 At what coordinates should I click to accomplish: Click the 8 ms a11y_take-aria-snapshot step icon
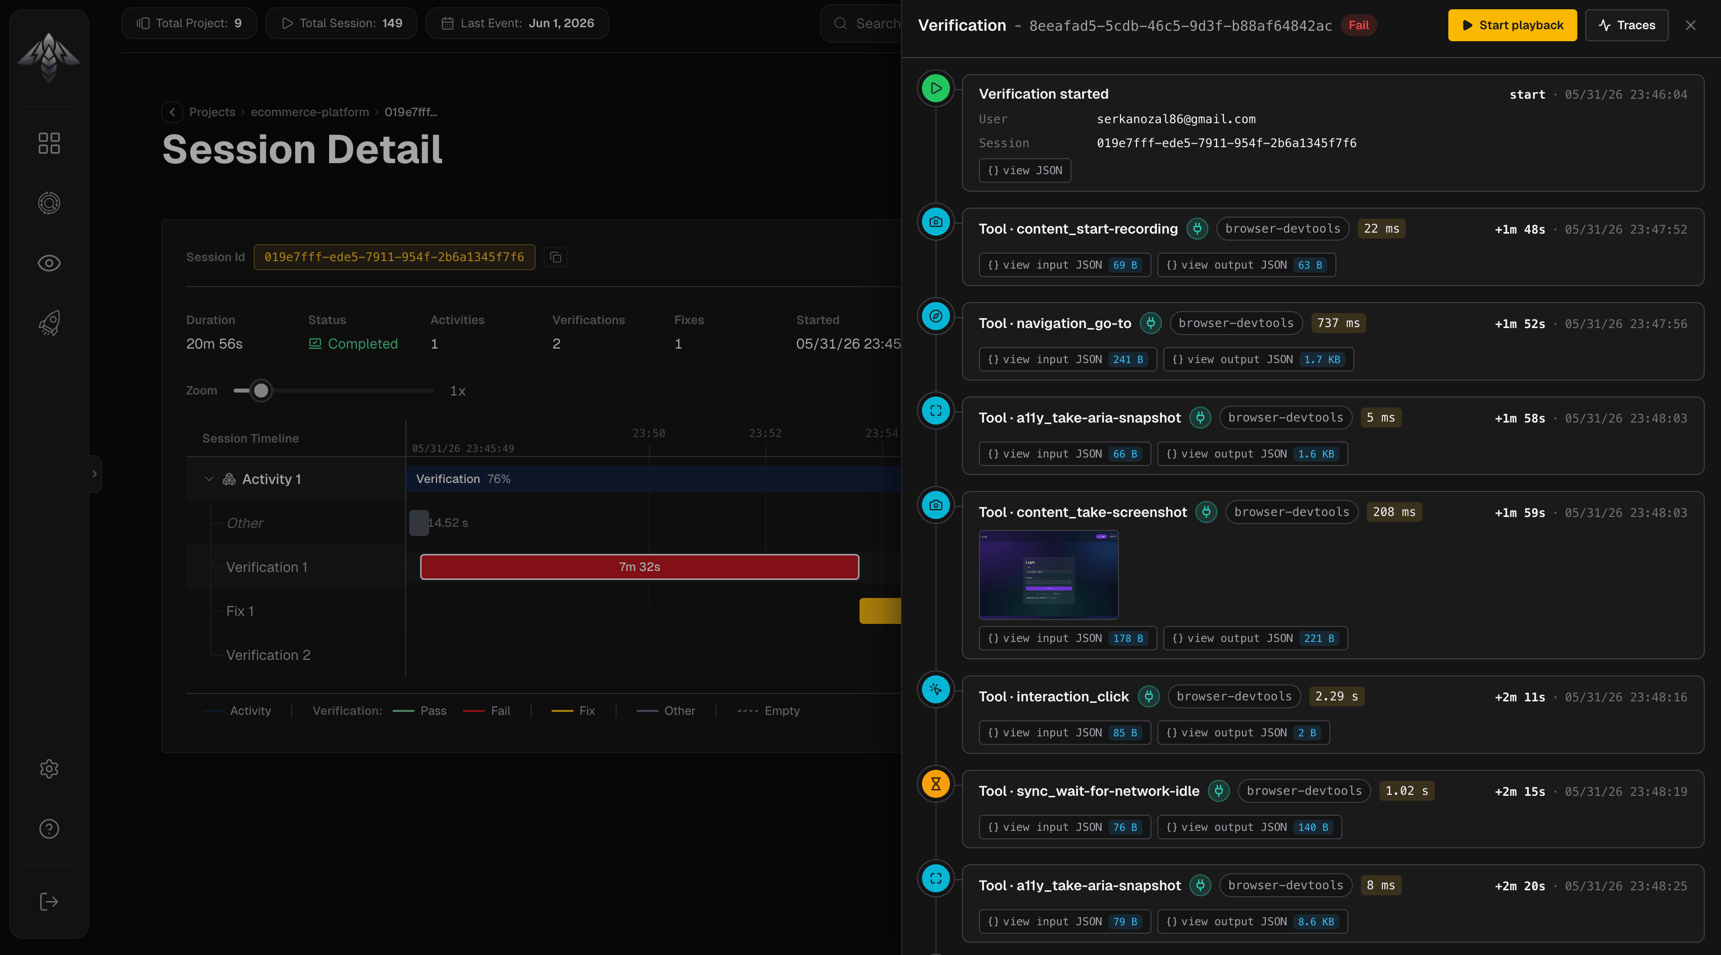pos(936,879)
